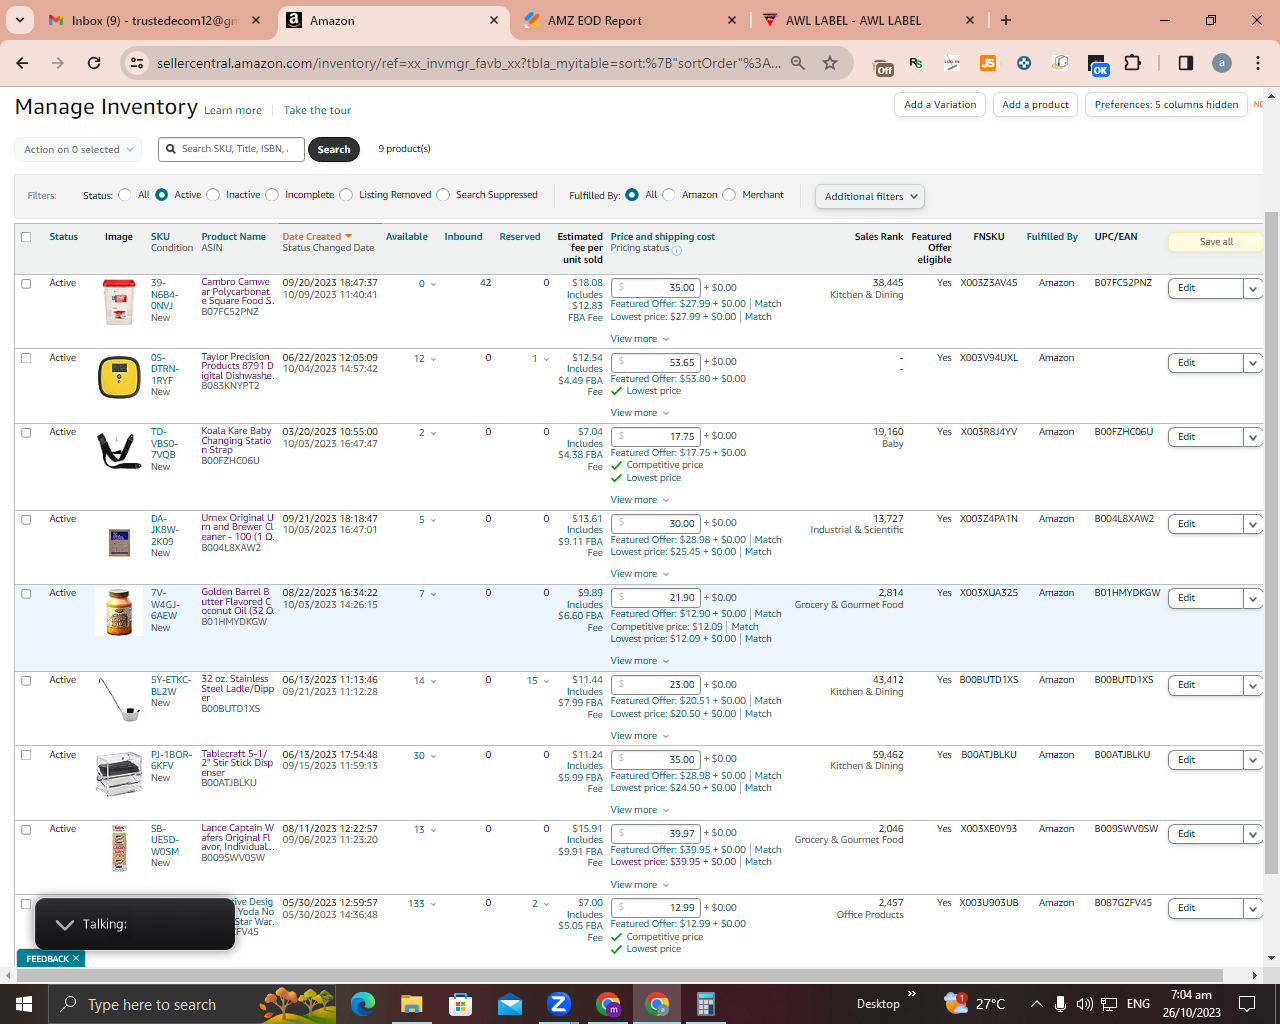Sort by the 'Sales Rank' column header

coord(878,237)
